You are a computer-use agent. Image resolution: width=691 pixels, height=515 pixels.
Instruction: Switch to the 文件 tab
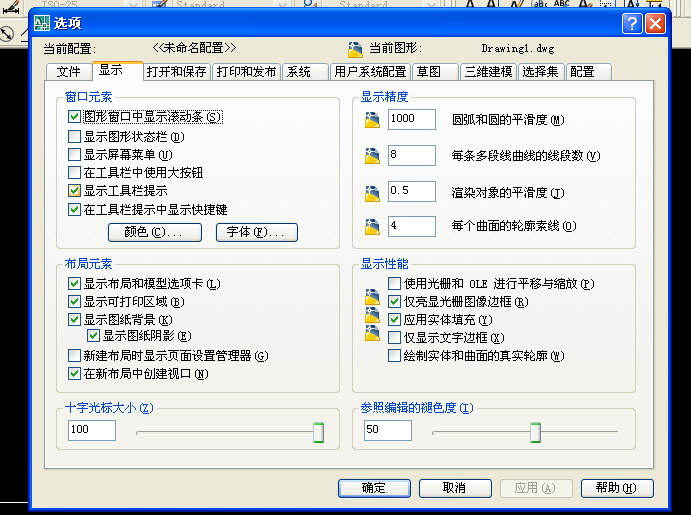click(x=69, y=72)
